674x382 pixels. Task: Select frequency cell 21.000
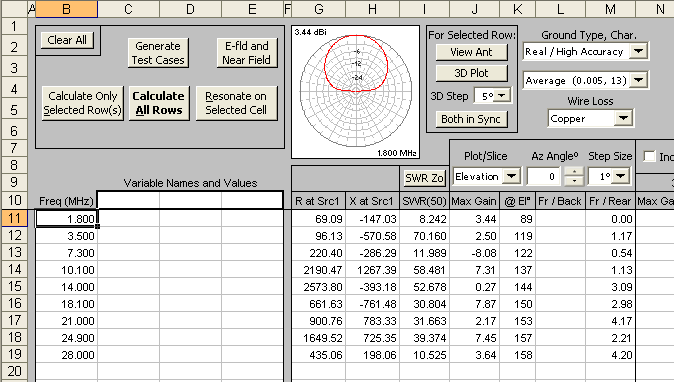(x=66, y=321)
